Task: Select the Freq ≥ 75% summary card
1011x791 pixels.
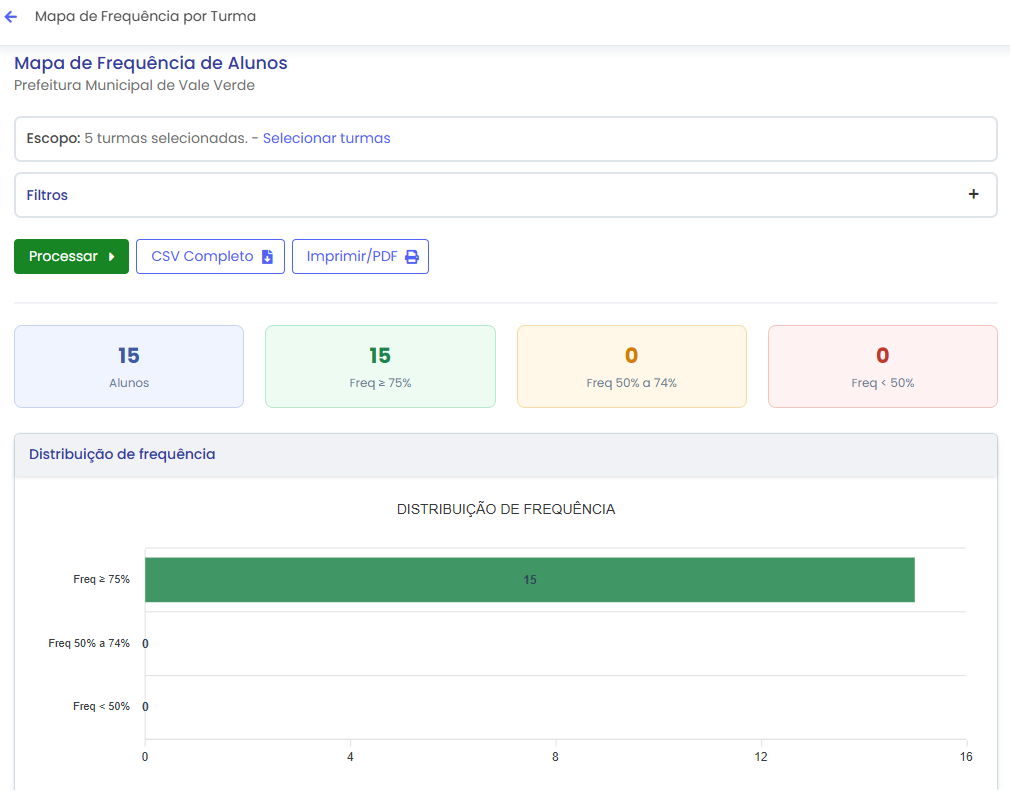Action: pyautogui.click(x=380, y=366)
